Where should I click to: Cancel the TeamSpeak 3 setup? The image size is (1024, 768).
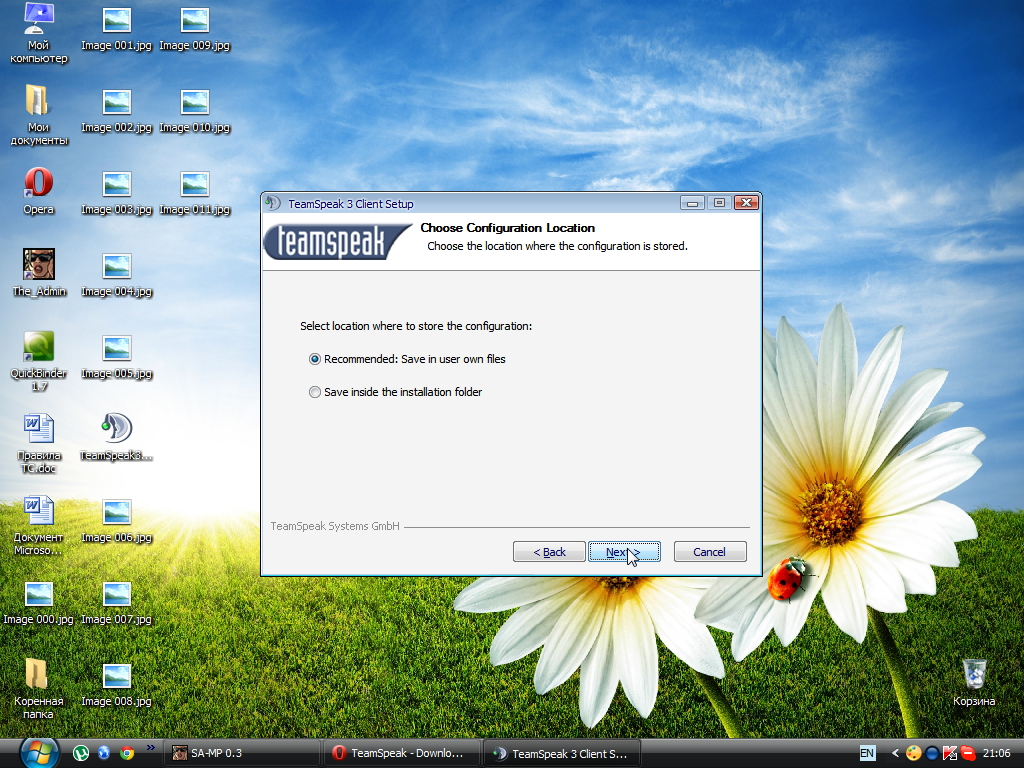pyautogui.click(x=710, y=552)
